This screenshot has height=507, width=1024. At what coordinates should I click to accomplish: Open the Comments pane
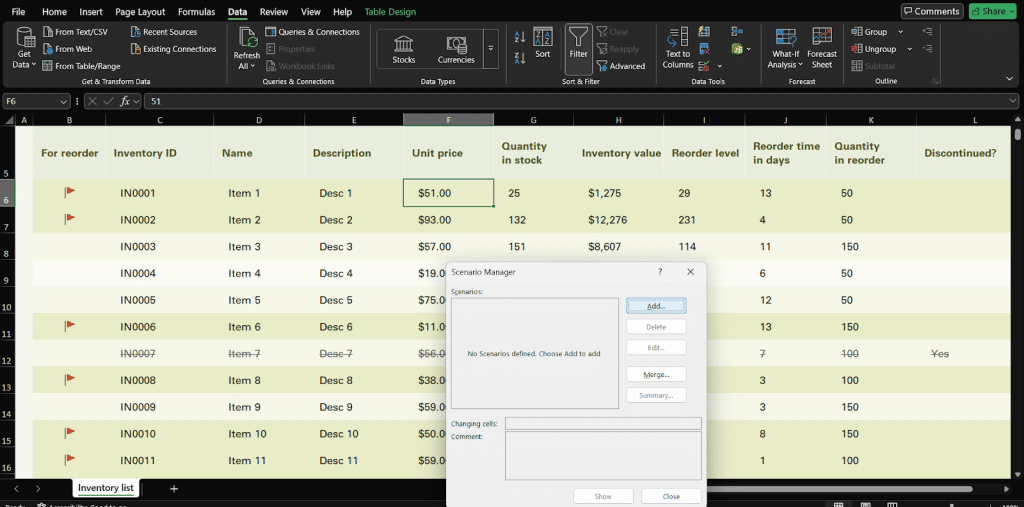932,11
